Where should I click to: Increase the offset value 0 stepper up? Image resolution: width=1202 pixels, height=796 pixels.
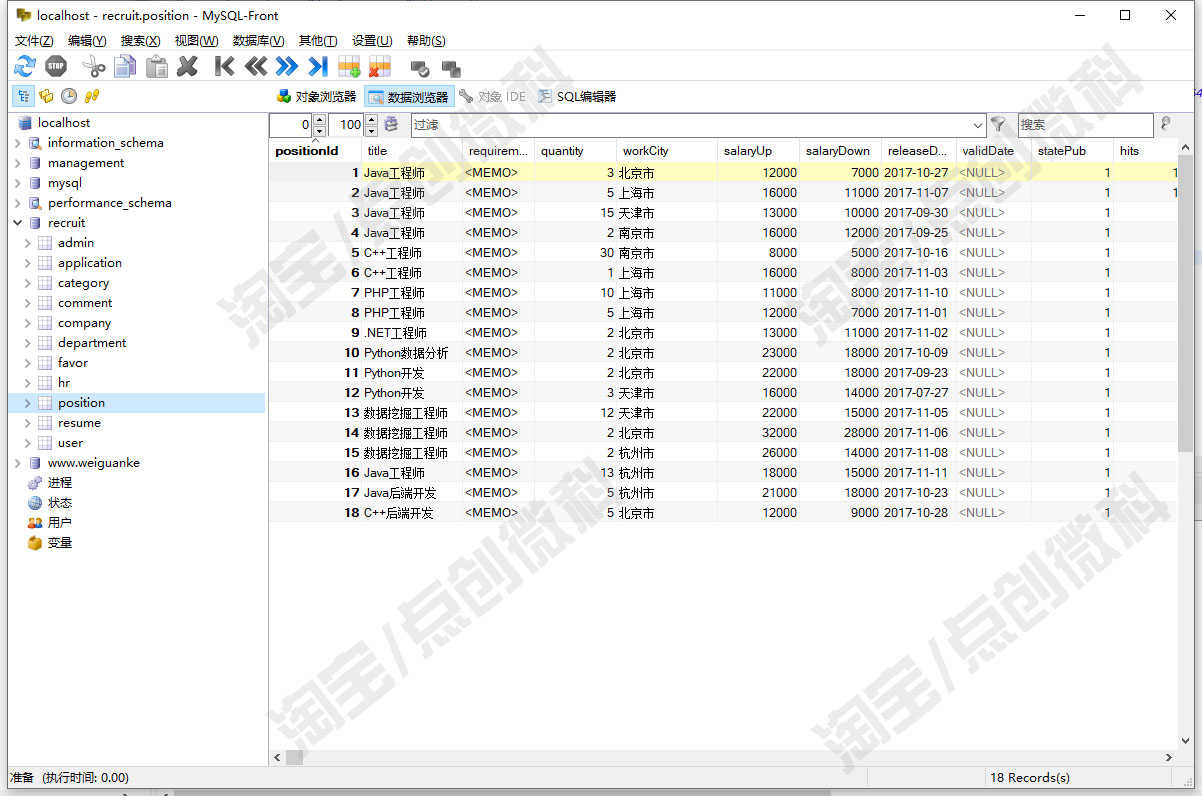coord(319,120)
